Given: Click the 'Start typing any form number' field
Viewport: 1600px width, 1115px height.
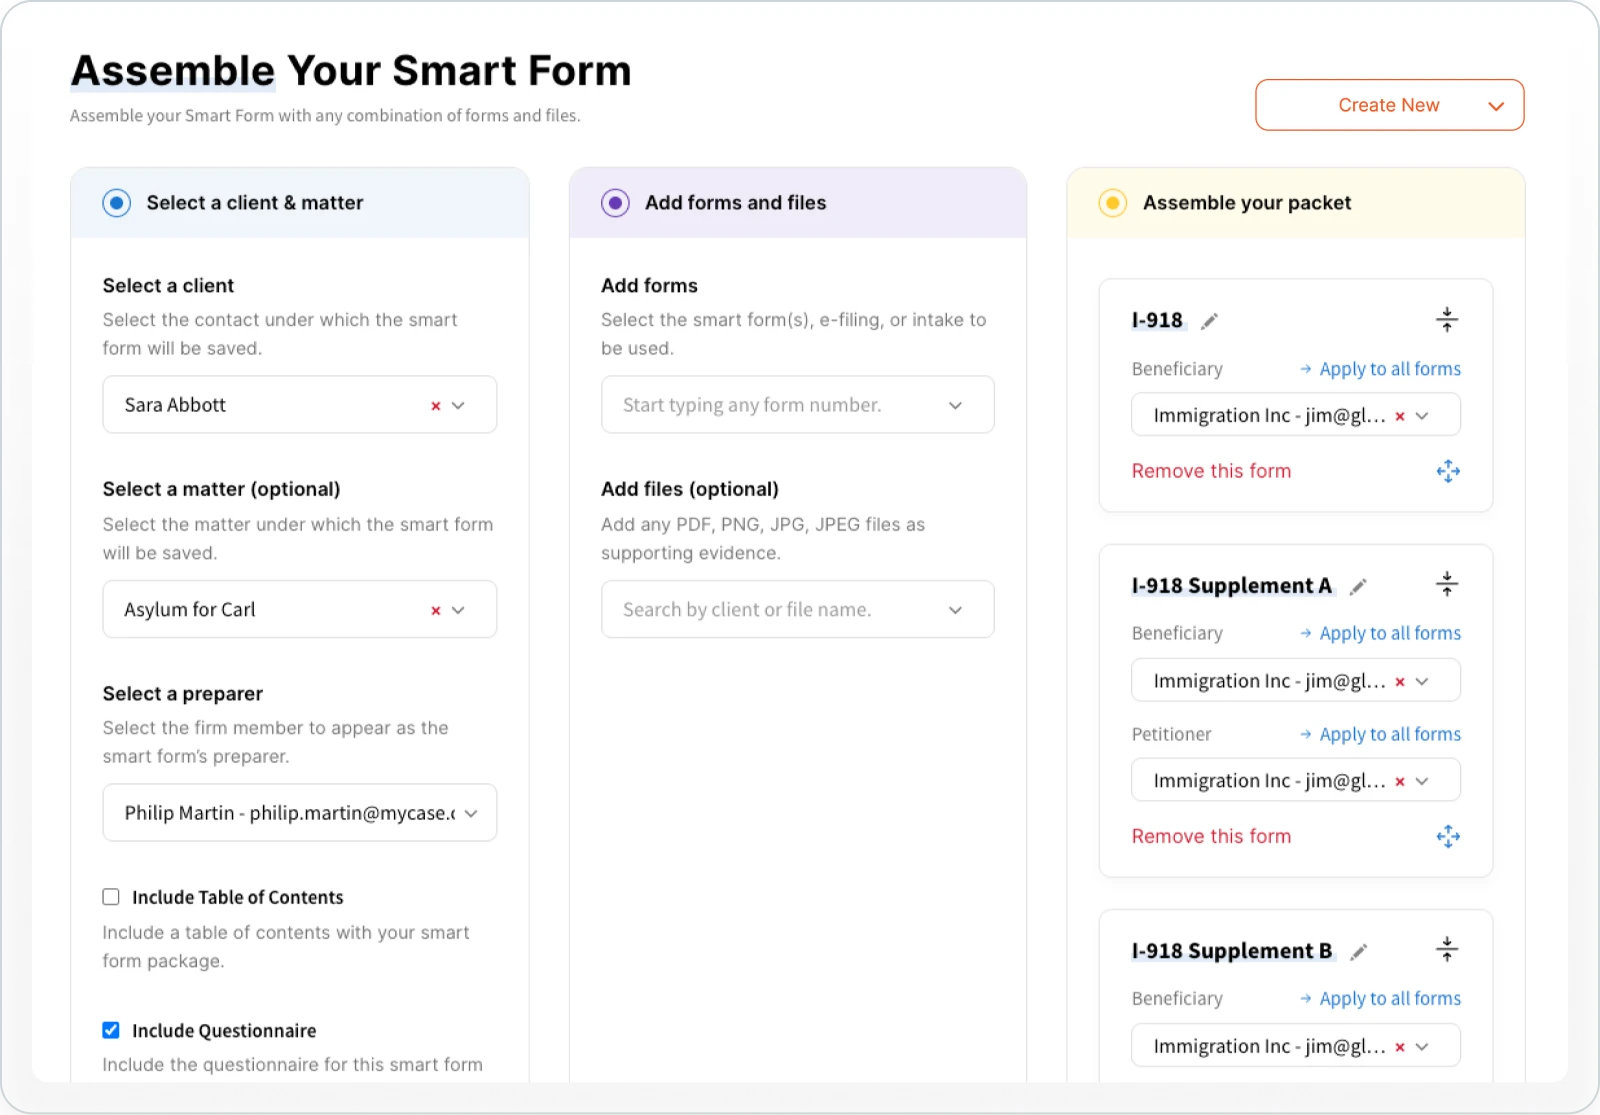Looking at the screenshot, I should 780,405.
